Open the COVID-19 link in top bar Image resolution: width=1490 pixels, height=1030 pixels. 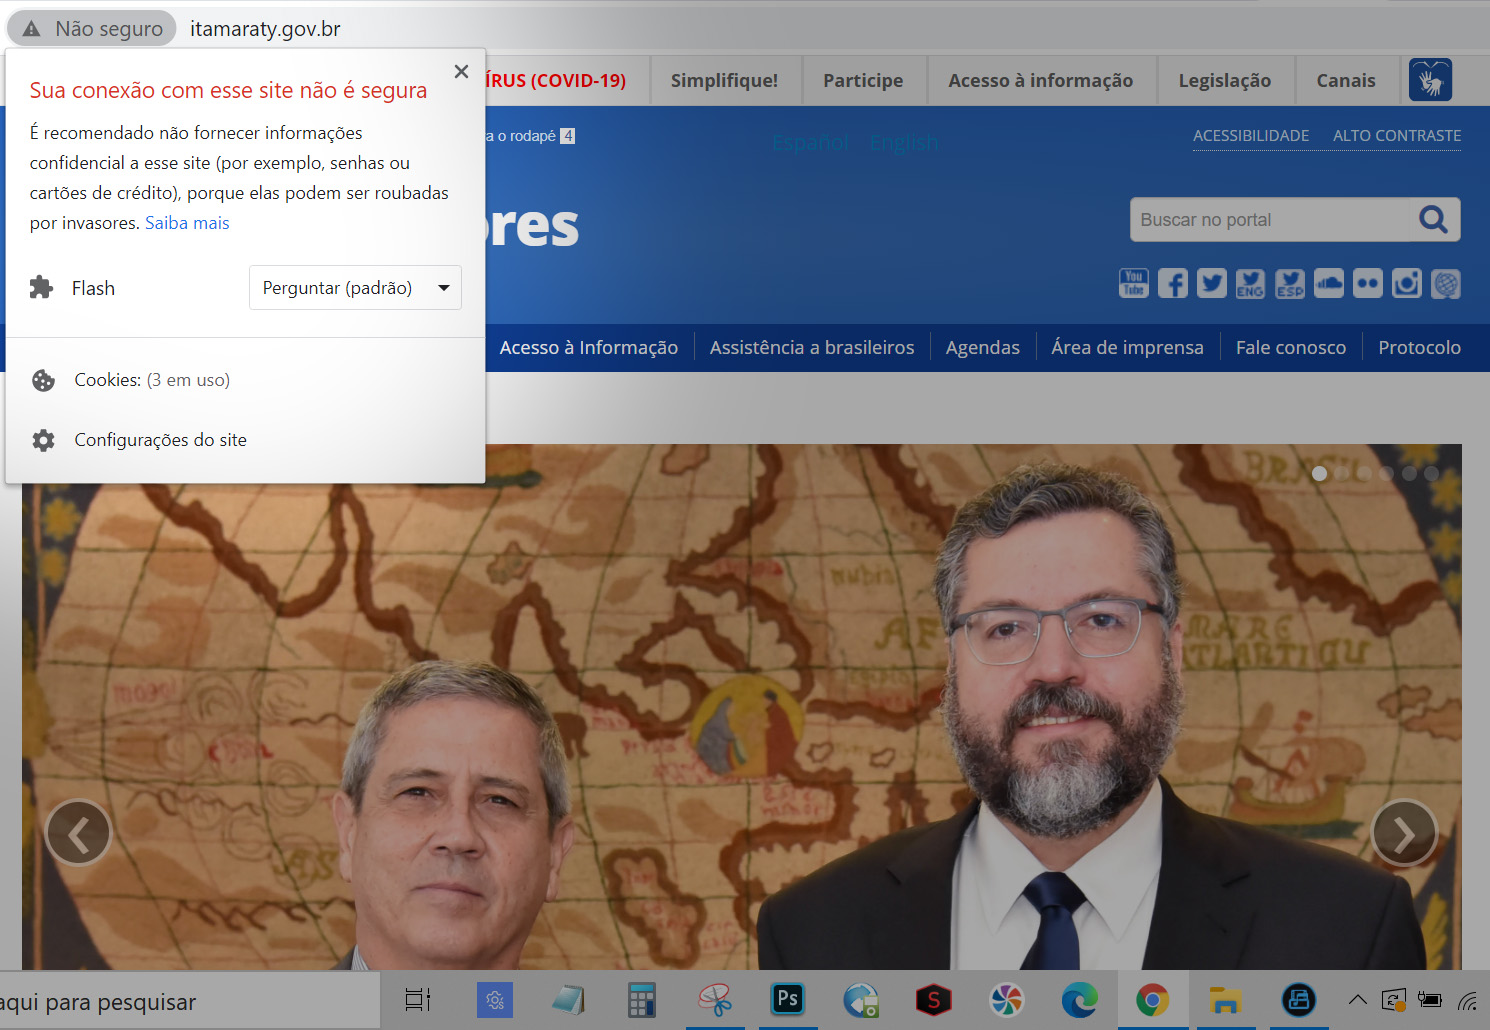pyautogui.click(x=556, y=81)
